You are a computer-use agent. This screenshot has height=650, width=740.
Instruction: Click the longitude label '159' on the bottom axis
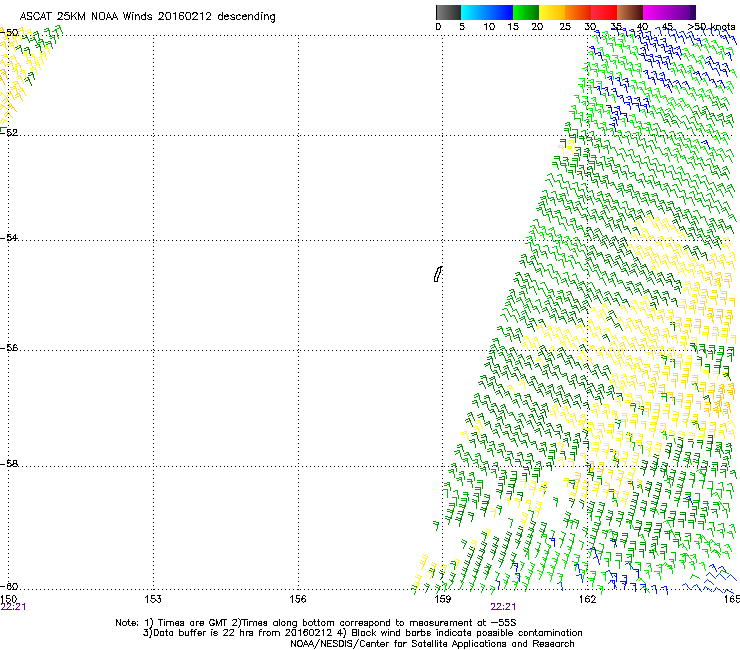443,599
